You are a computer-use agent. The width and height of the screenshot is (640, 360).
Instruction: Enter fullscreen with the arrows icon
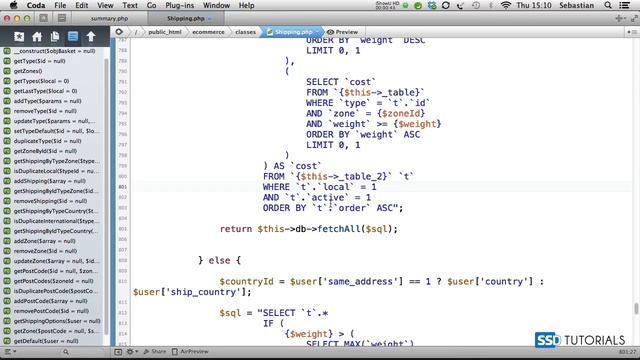pyautogui.click(x=634, y=18)
